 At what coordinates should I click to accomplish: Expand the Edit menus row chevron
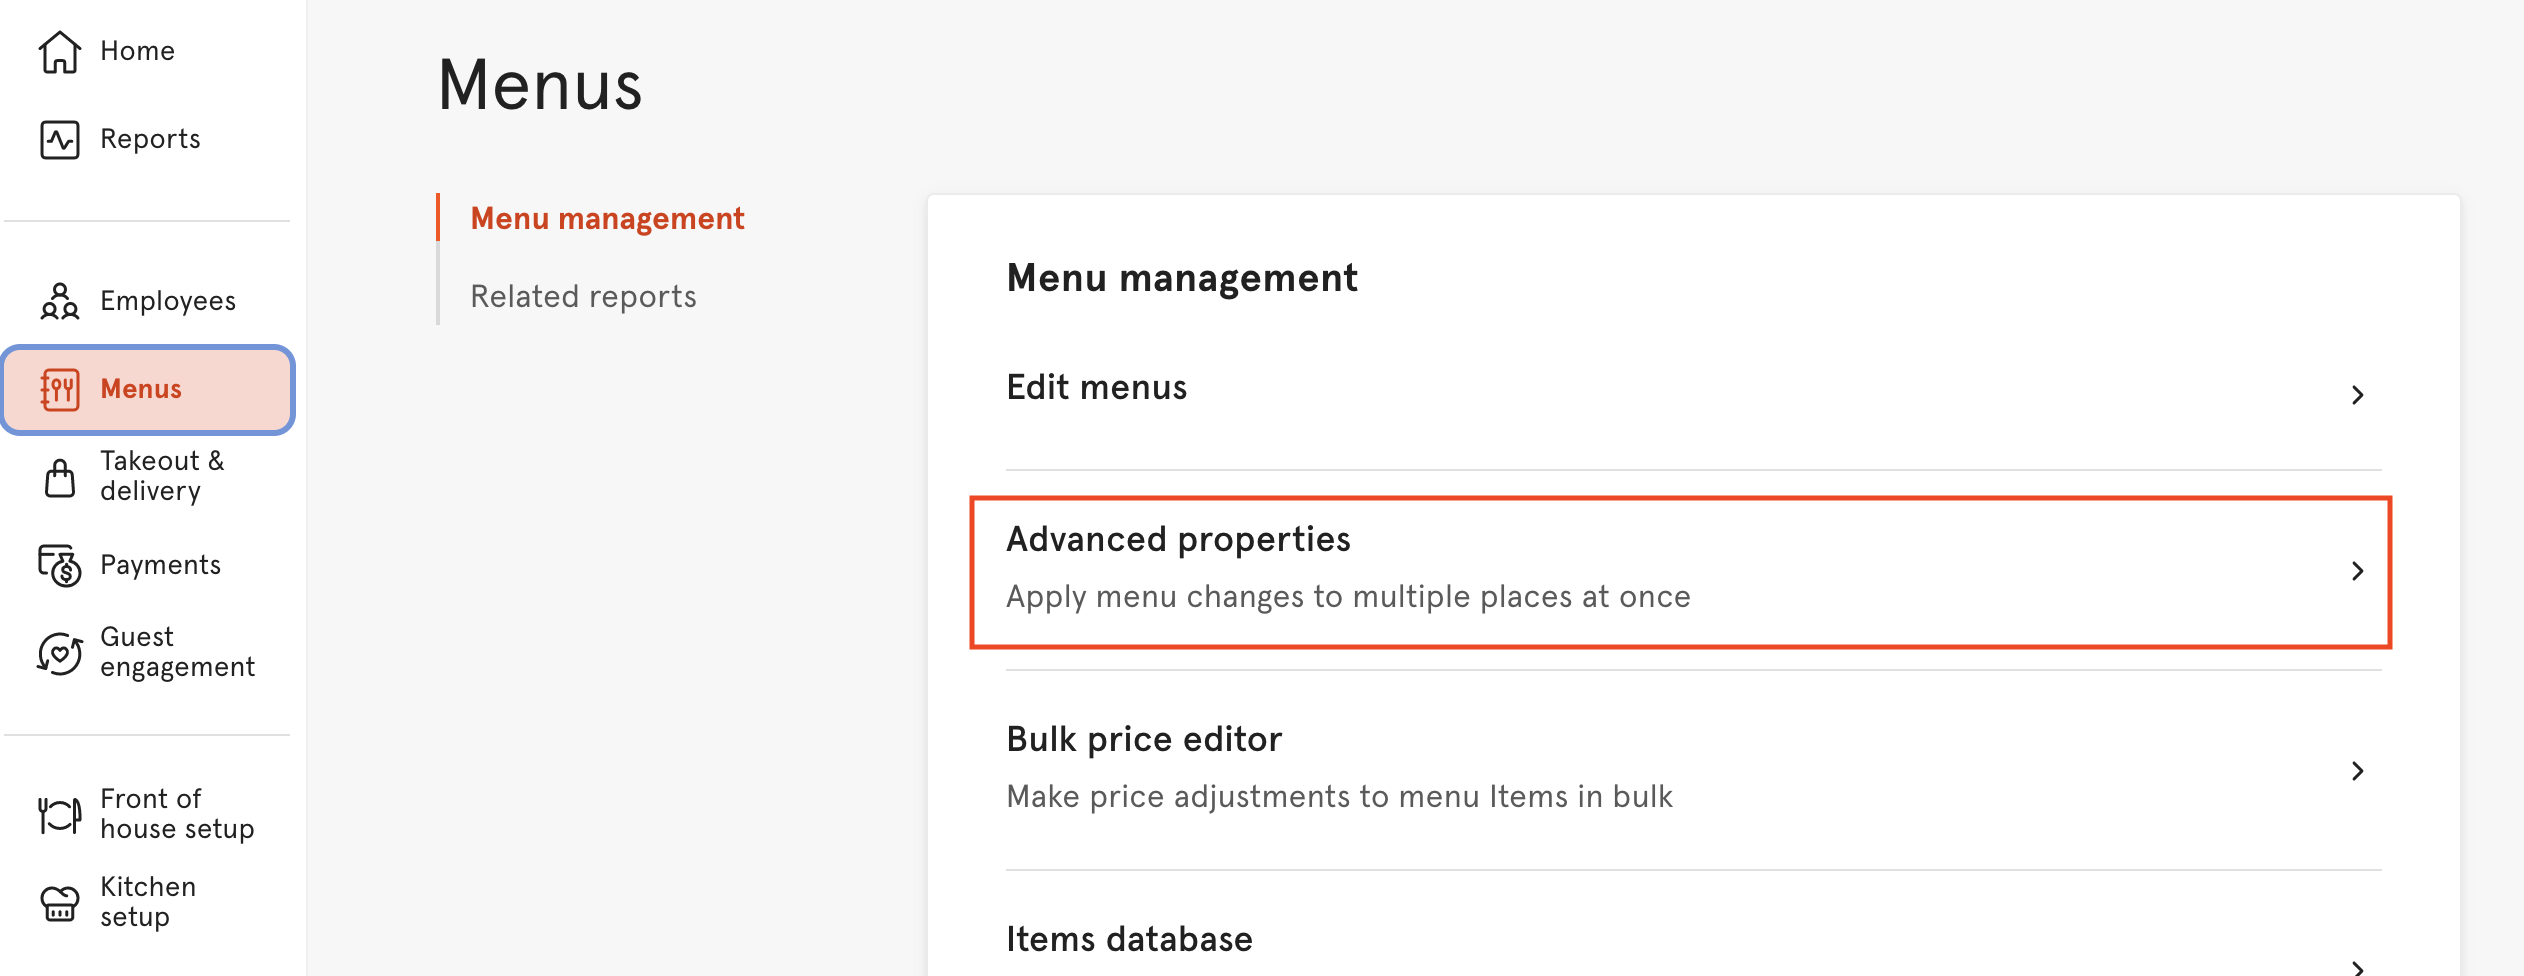click(2358, 394)
